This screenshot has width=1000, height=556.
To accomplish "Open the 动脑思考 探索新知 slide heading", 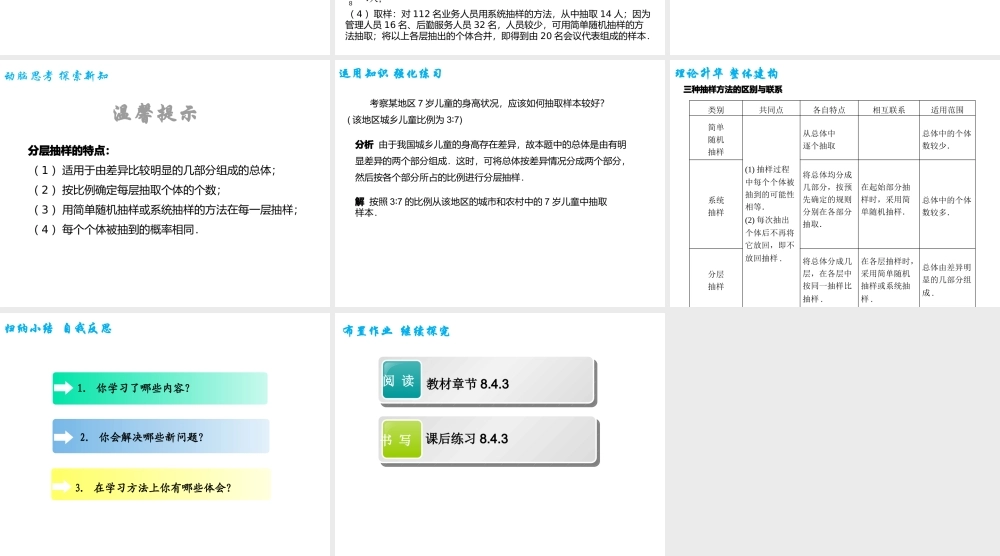I will (x=57, y=76).
